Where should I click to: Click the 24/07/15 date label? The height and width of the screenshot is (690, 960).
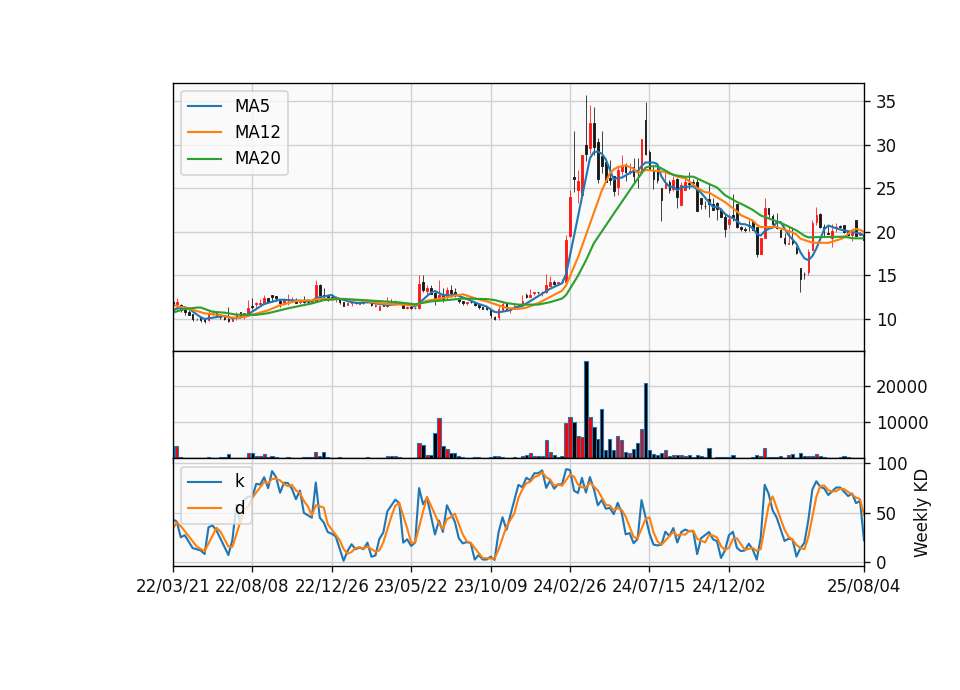[649, 586]
